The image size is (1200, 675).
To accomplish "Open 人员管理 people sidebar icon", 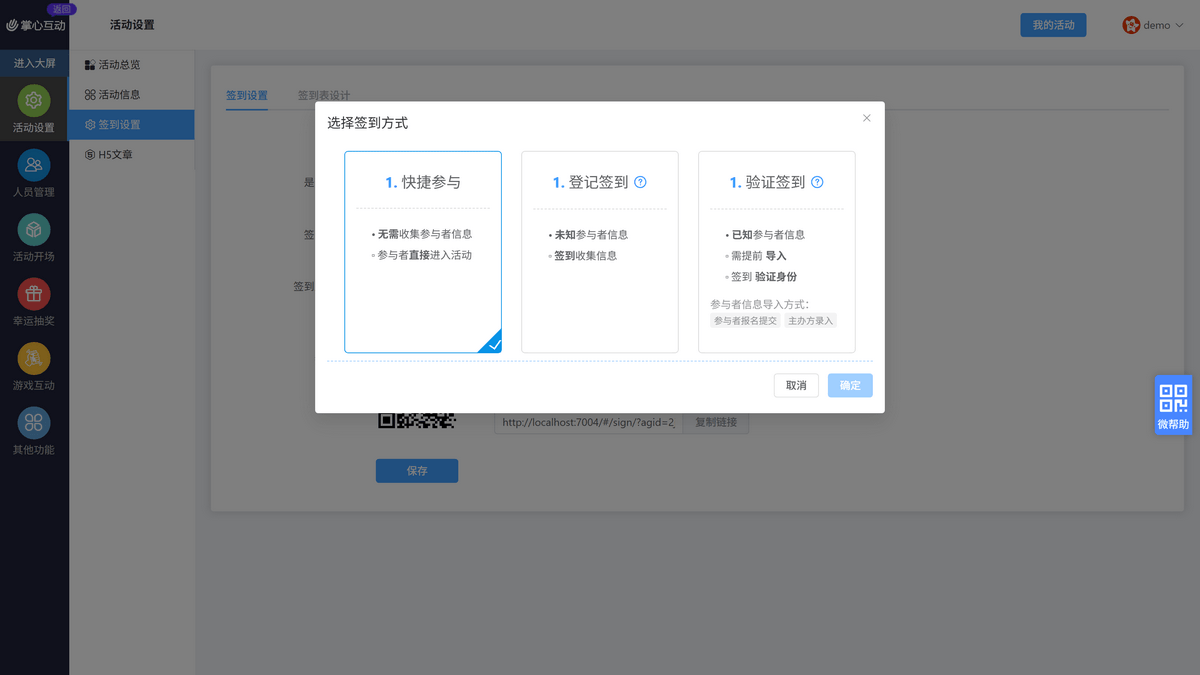I will coord(34,165).
